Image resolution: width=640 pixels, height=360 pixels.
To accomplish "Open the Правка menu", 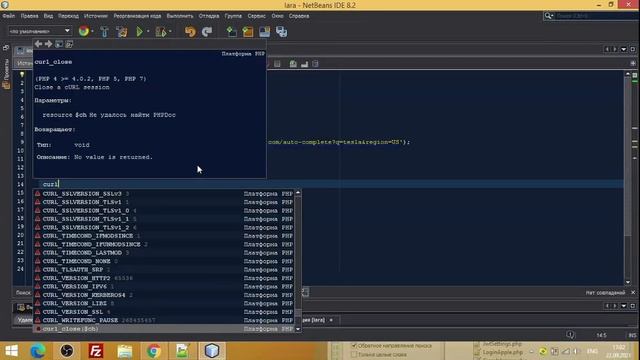I will 29,16.
